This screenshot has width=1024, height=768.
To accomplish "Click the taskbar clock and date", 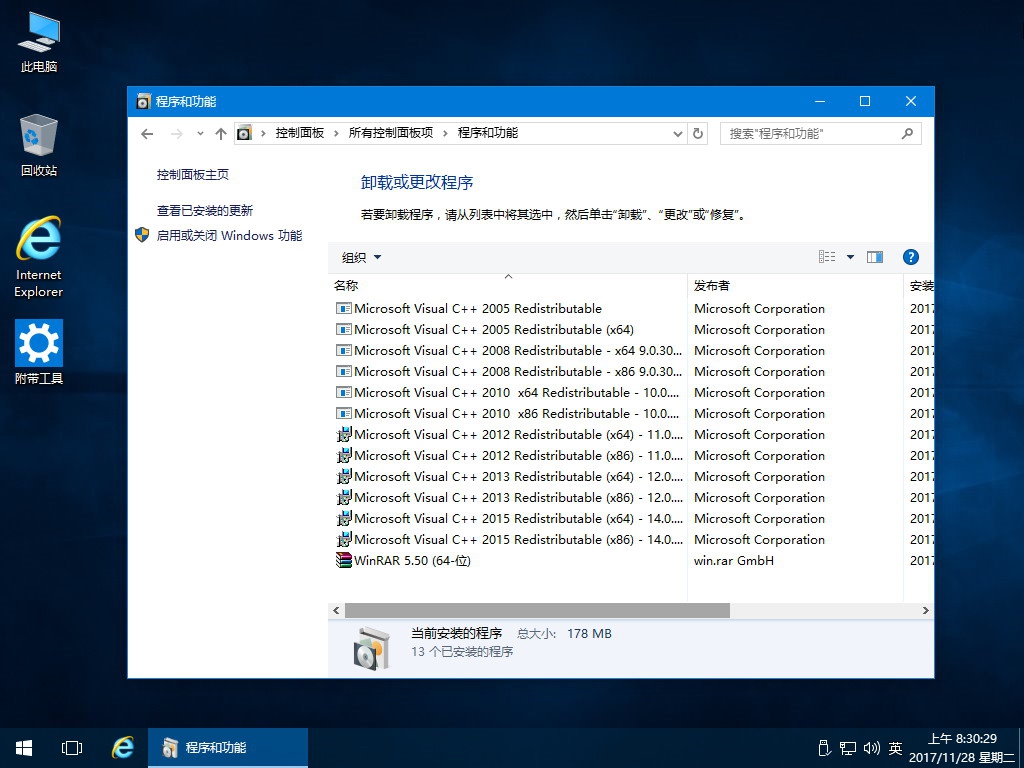I will (x=962, y=748).
